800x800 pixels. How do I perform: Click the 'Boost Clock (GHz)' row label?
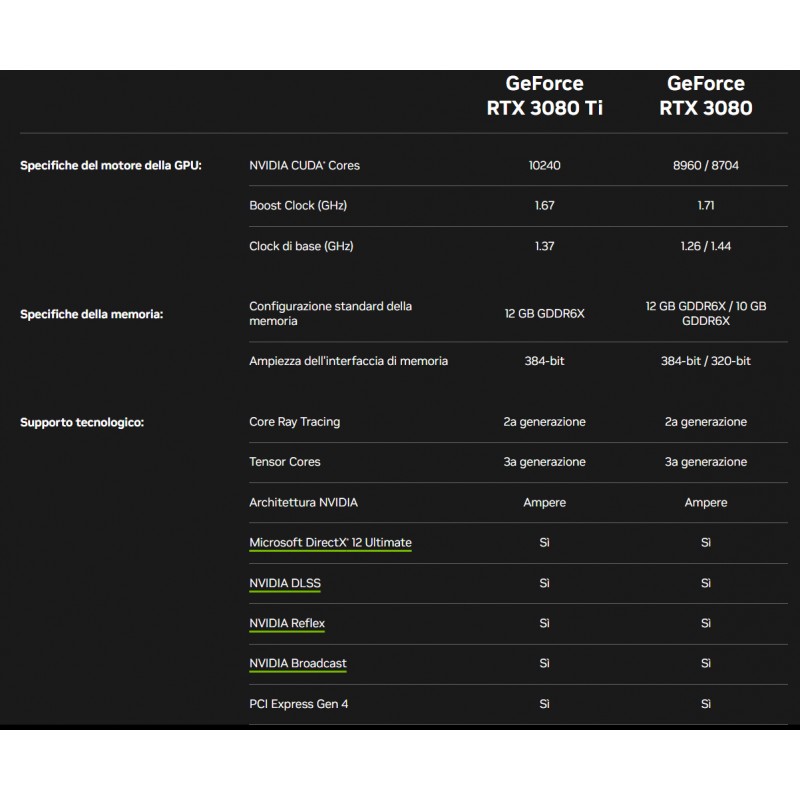click(x=298, y=206)
